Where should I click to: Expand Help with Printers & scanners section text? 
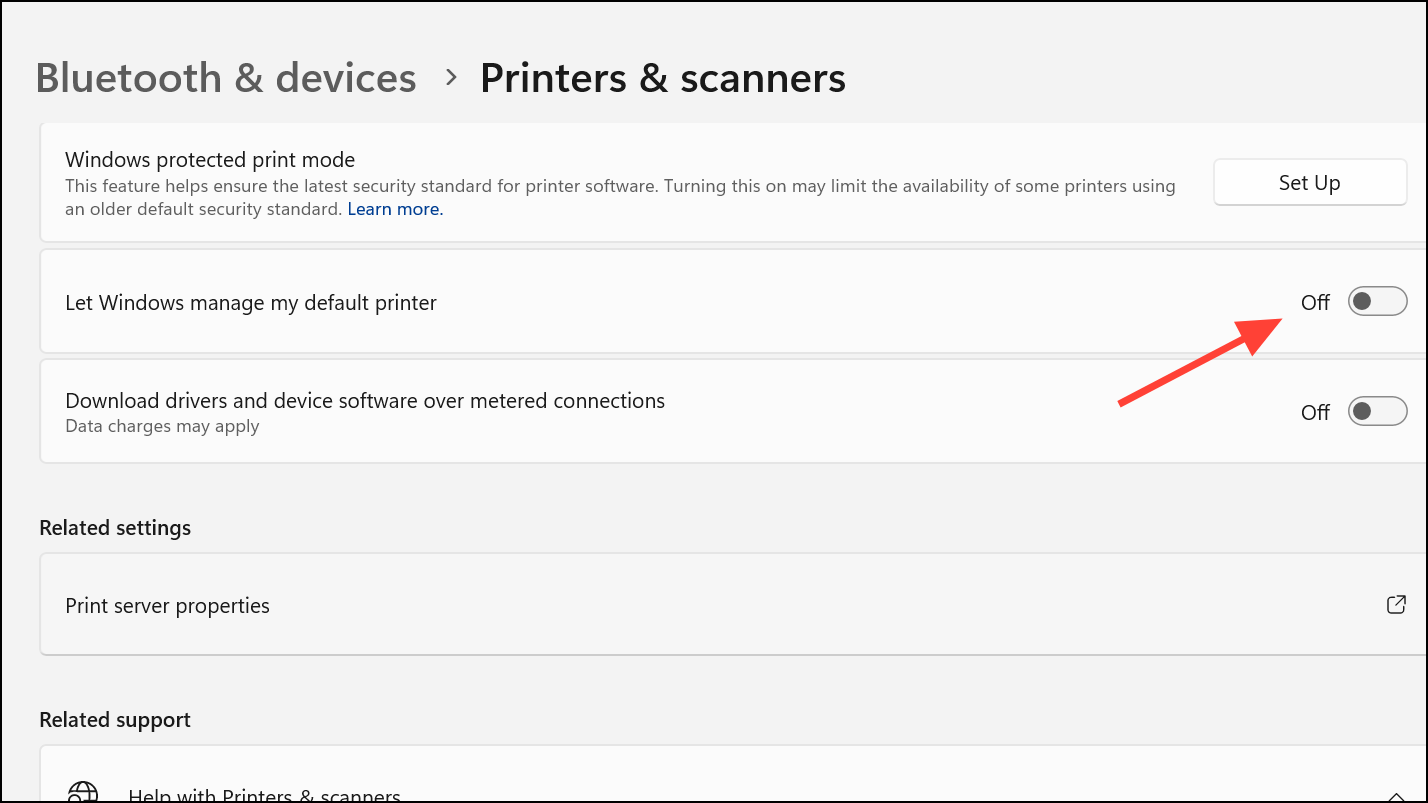click(264, 796)
